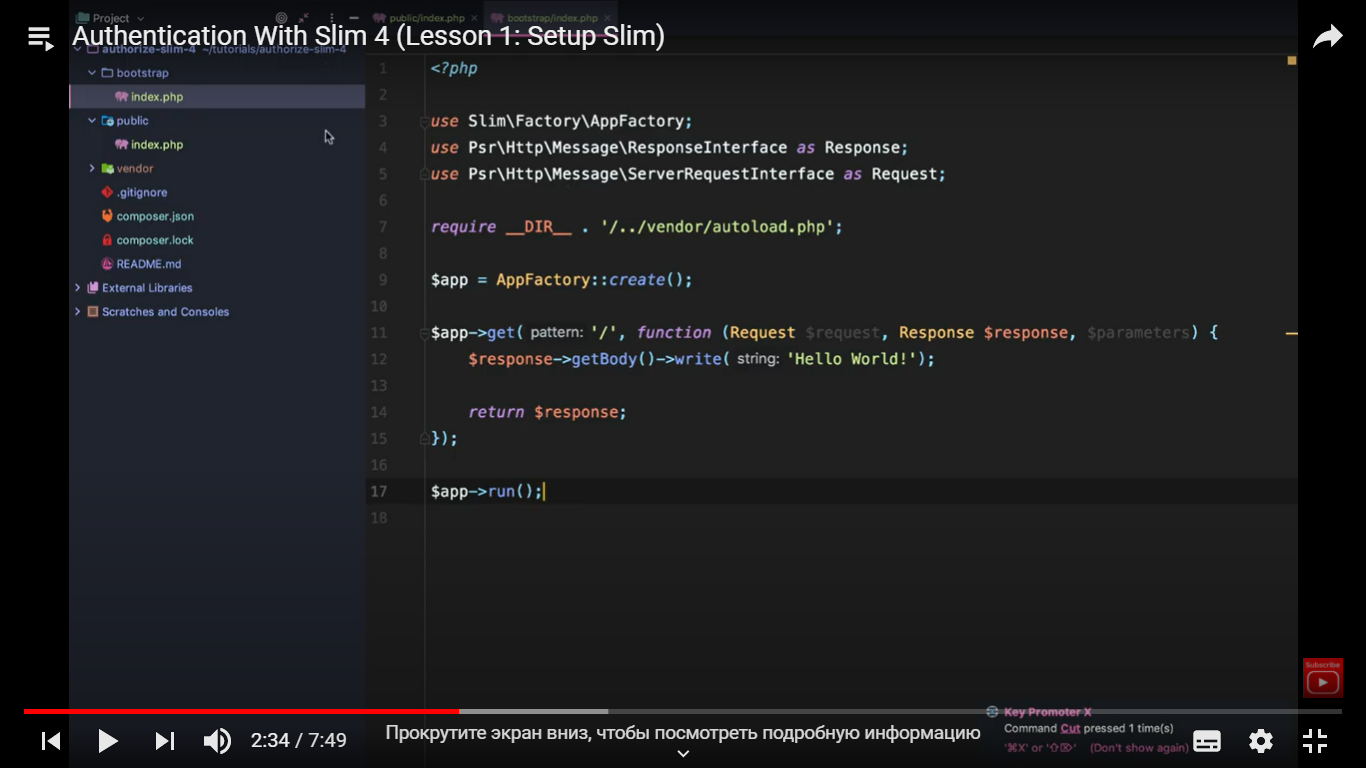This screenshot has height=768, width=1366.
Task: Exit fullscreen mode
Action: point(1315,741)
